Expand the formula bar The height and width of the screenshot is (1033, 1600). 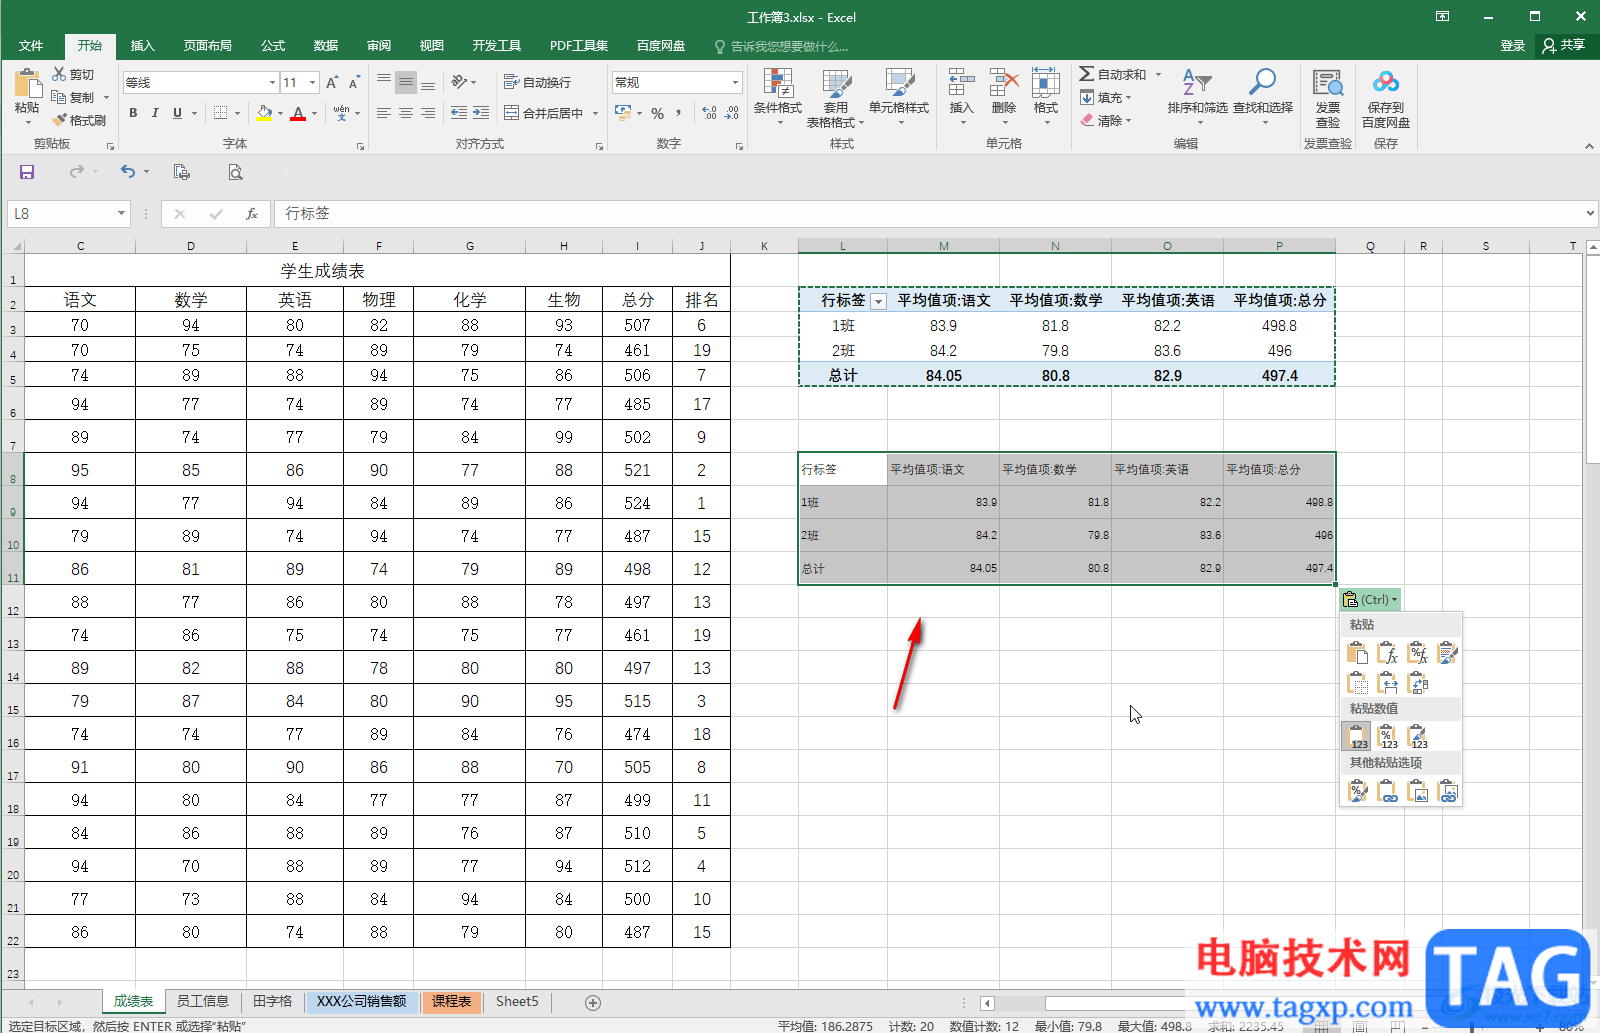click(x=1590, y=213)
